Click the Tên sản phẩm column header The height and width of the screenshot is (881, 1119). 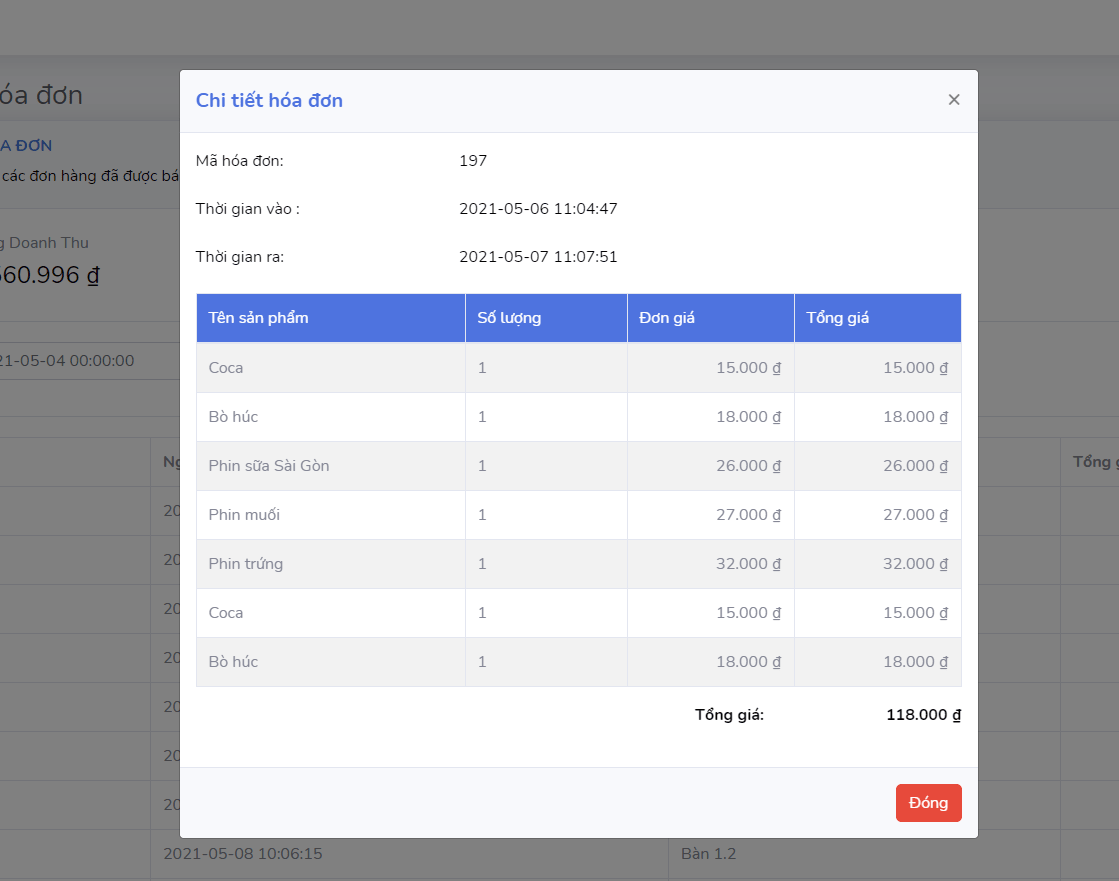click(331, 318)
